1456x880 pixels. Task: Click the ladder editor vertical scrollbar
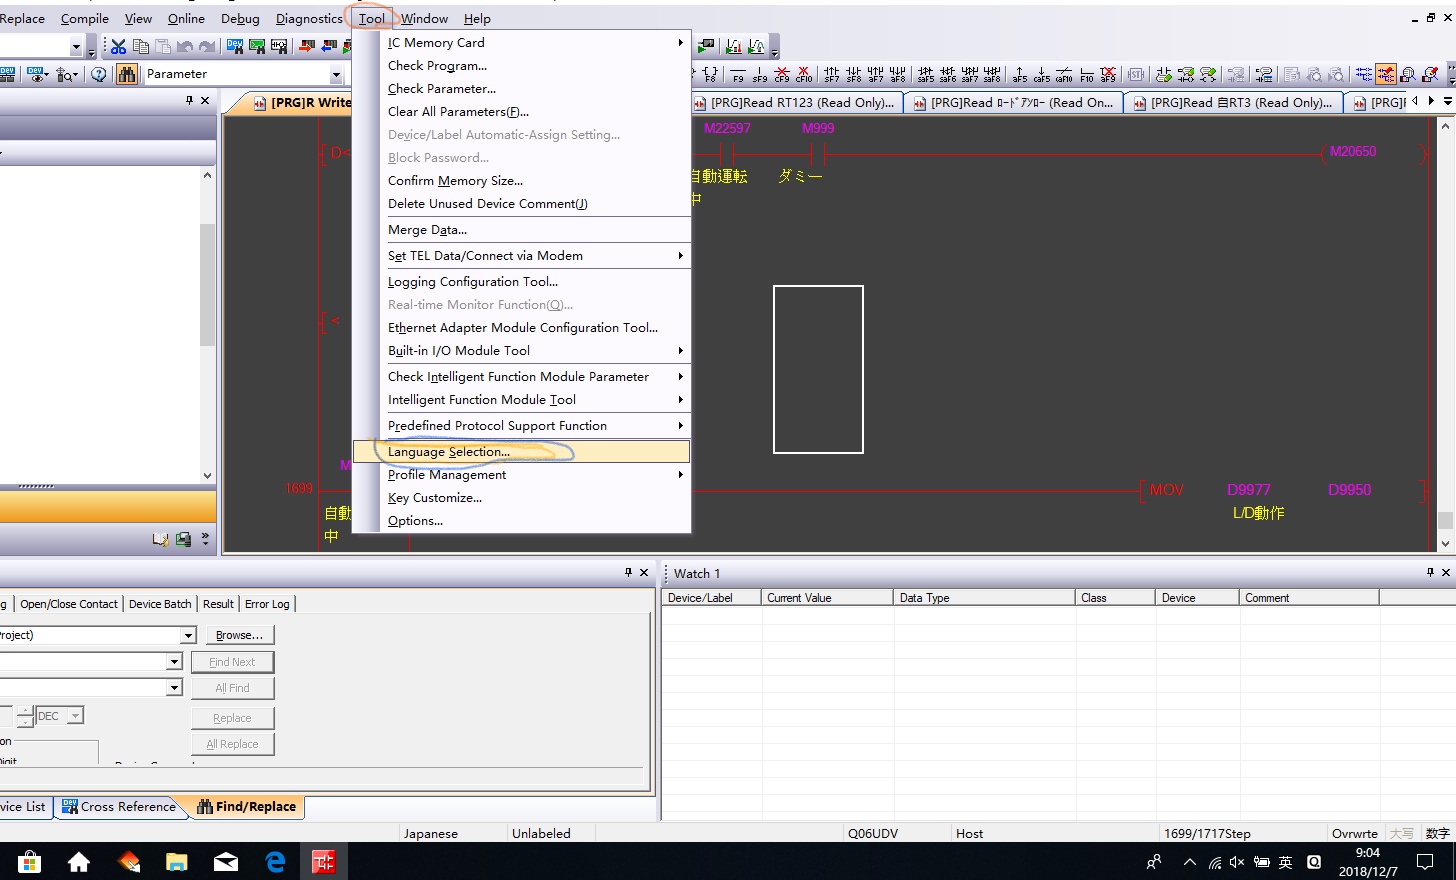click(x=1445, y=330)
